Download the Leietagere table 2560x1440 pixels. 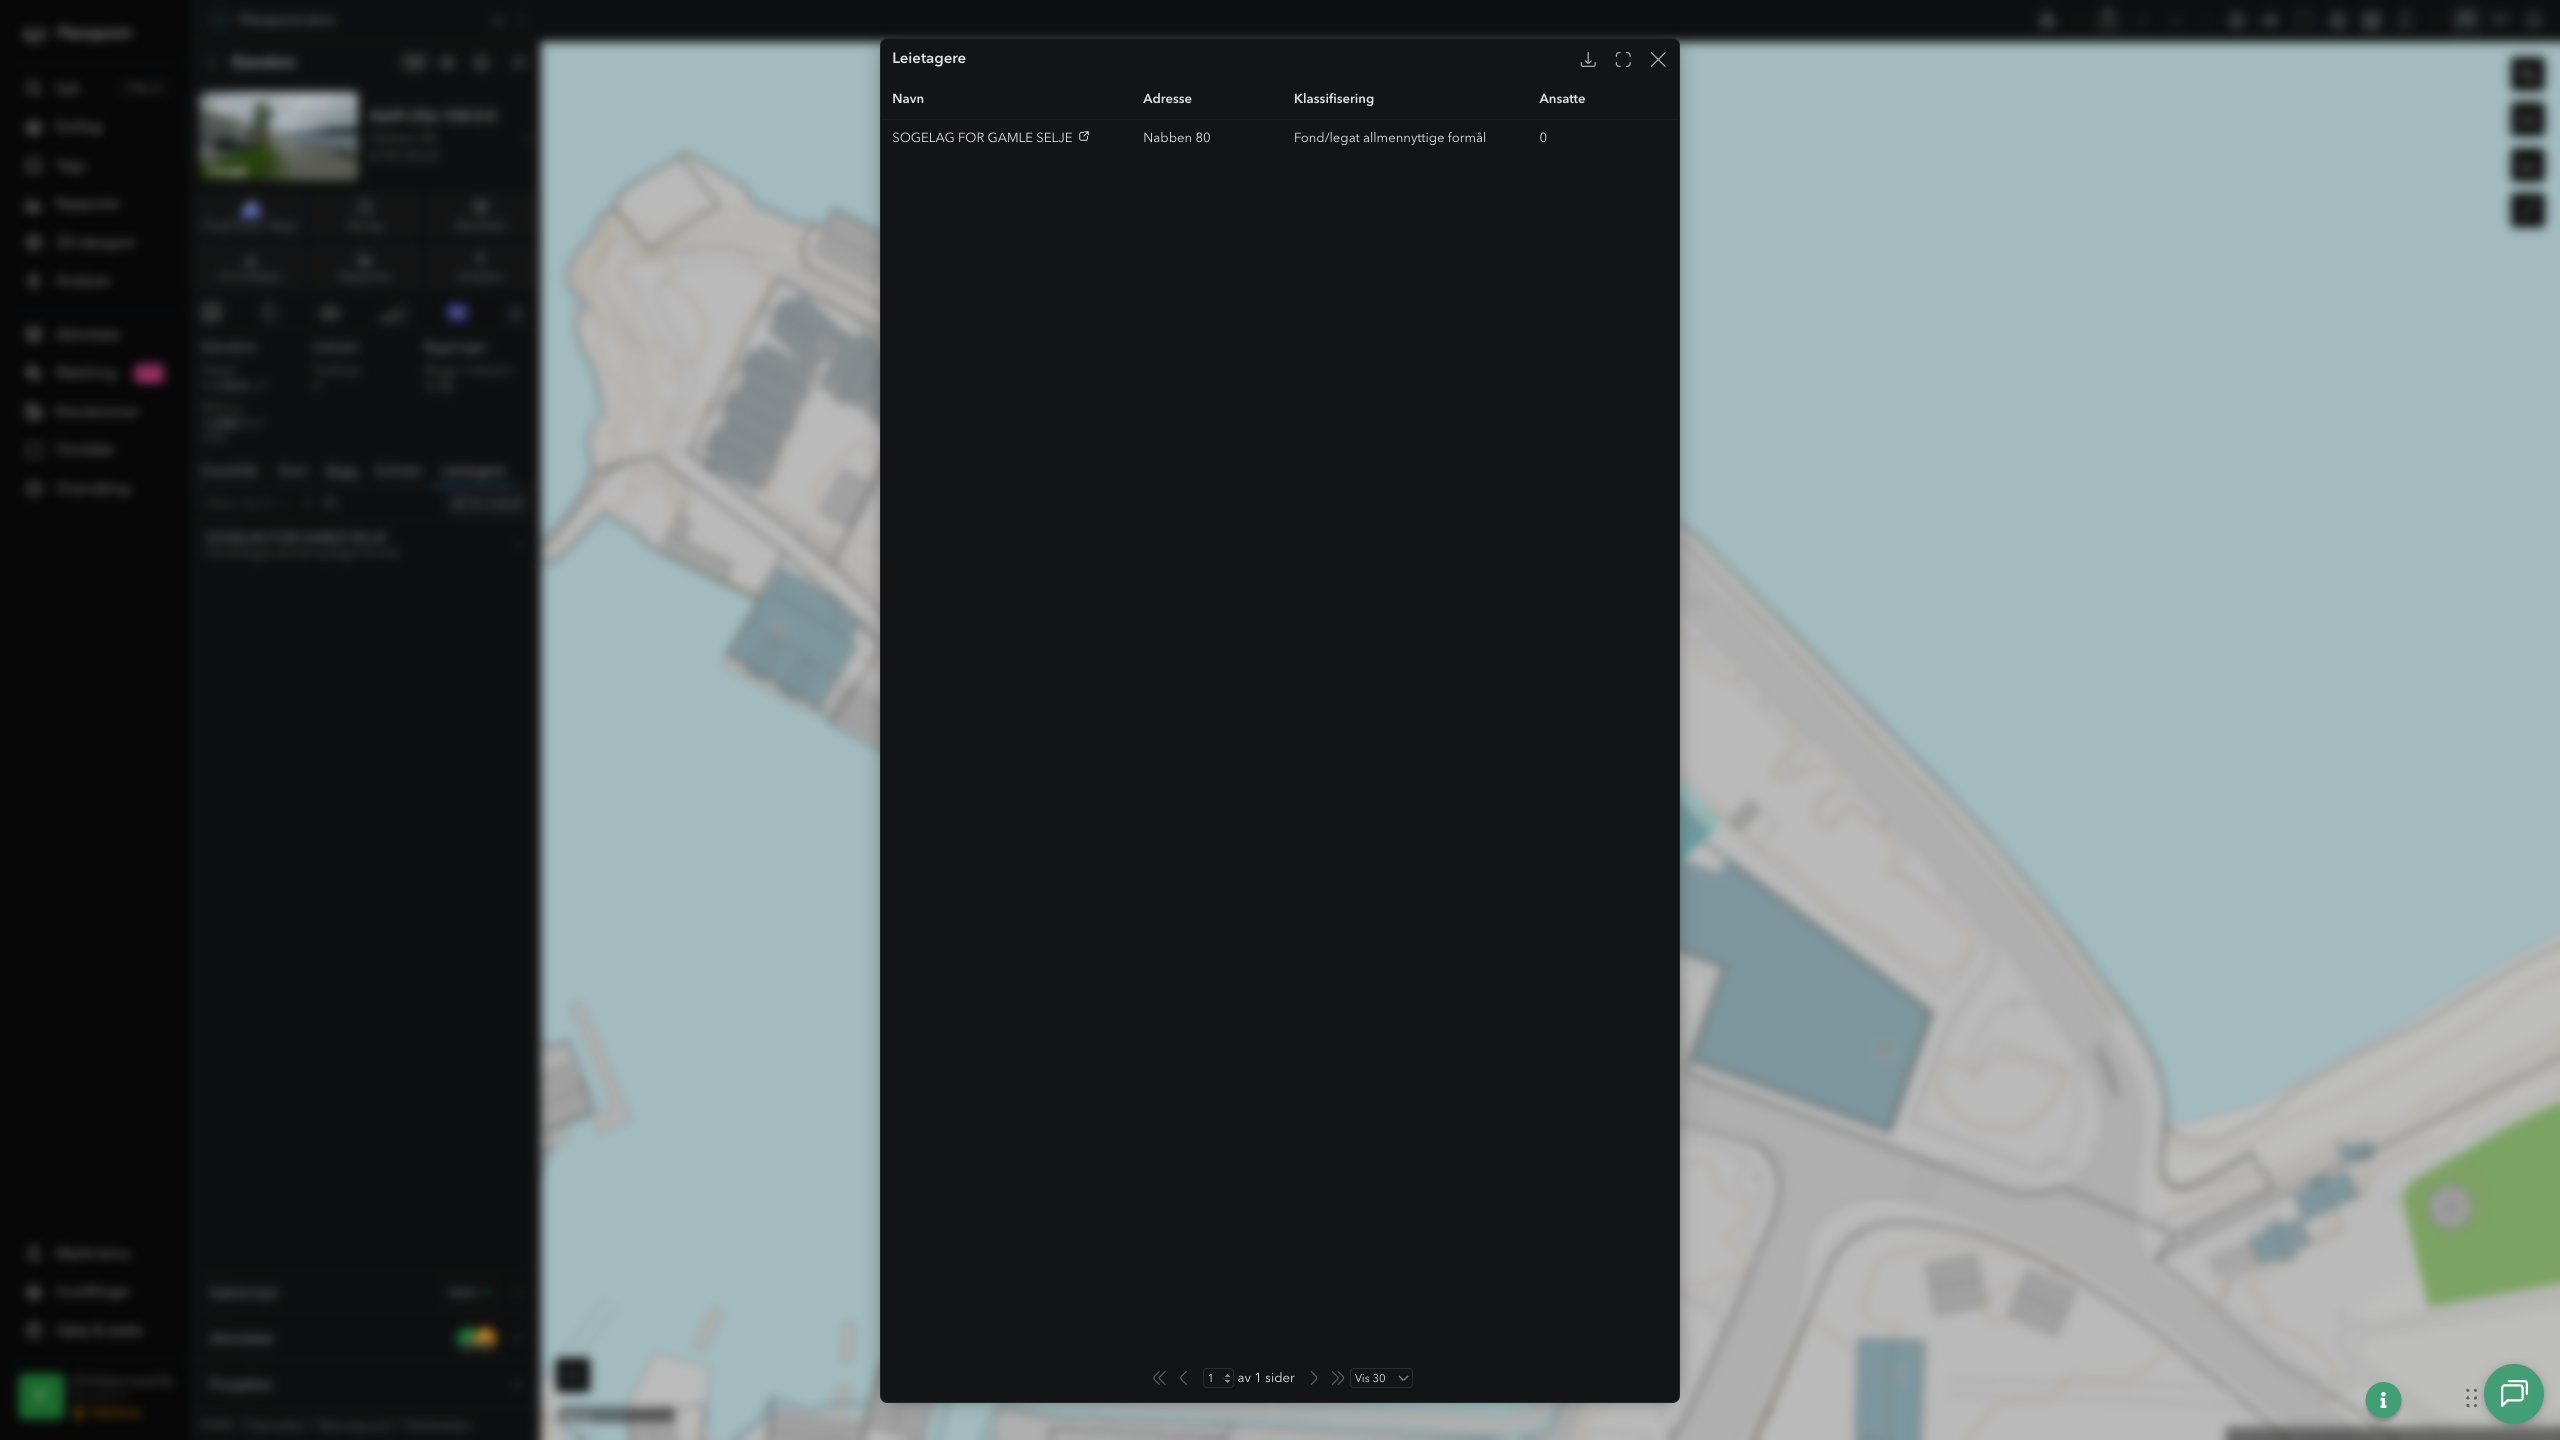click(x=1588, y=60)
